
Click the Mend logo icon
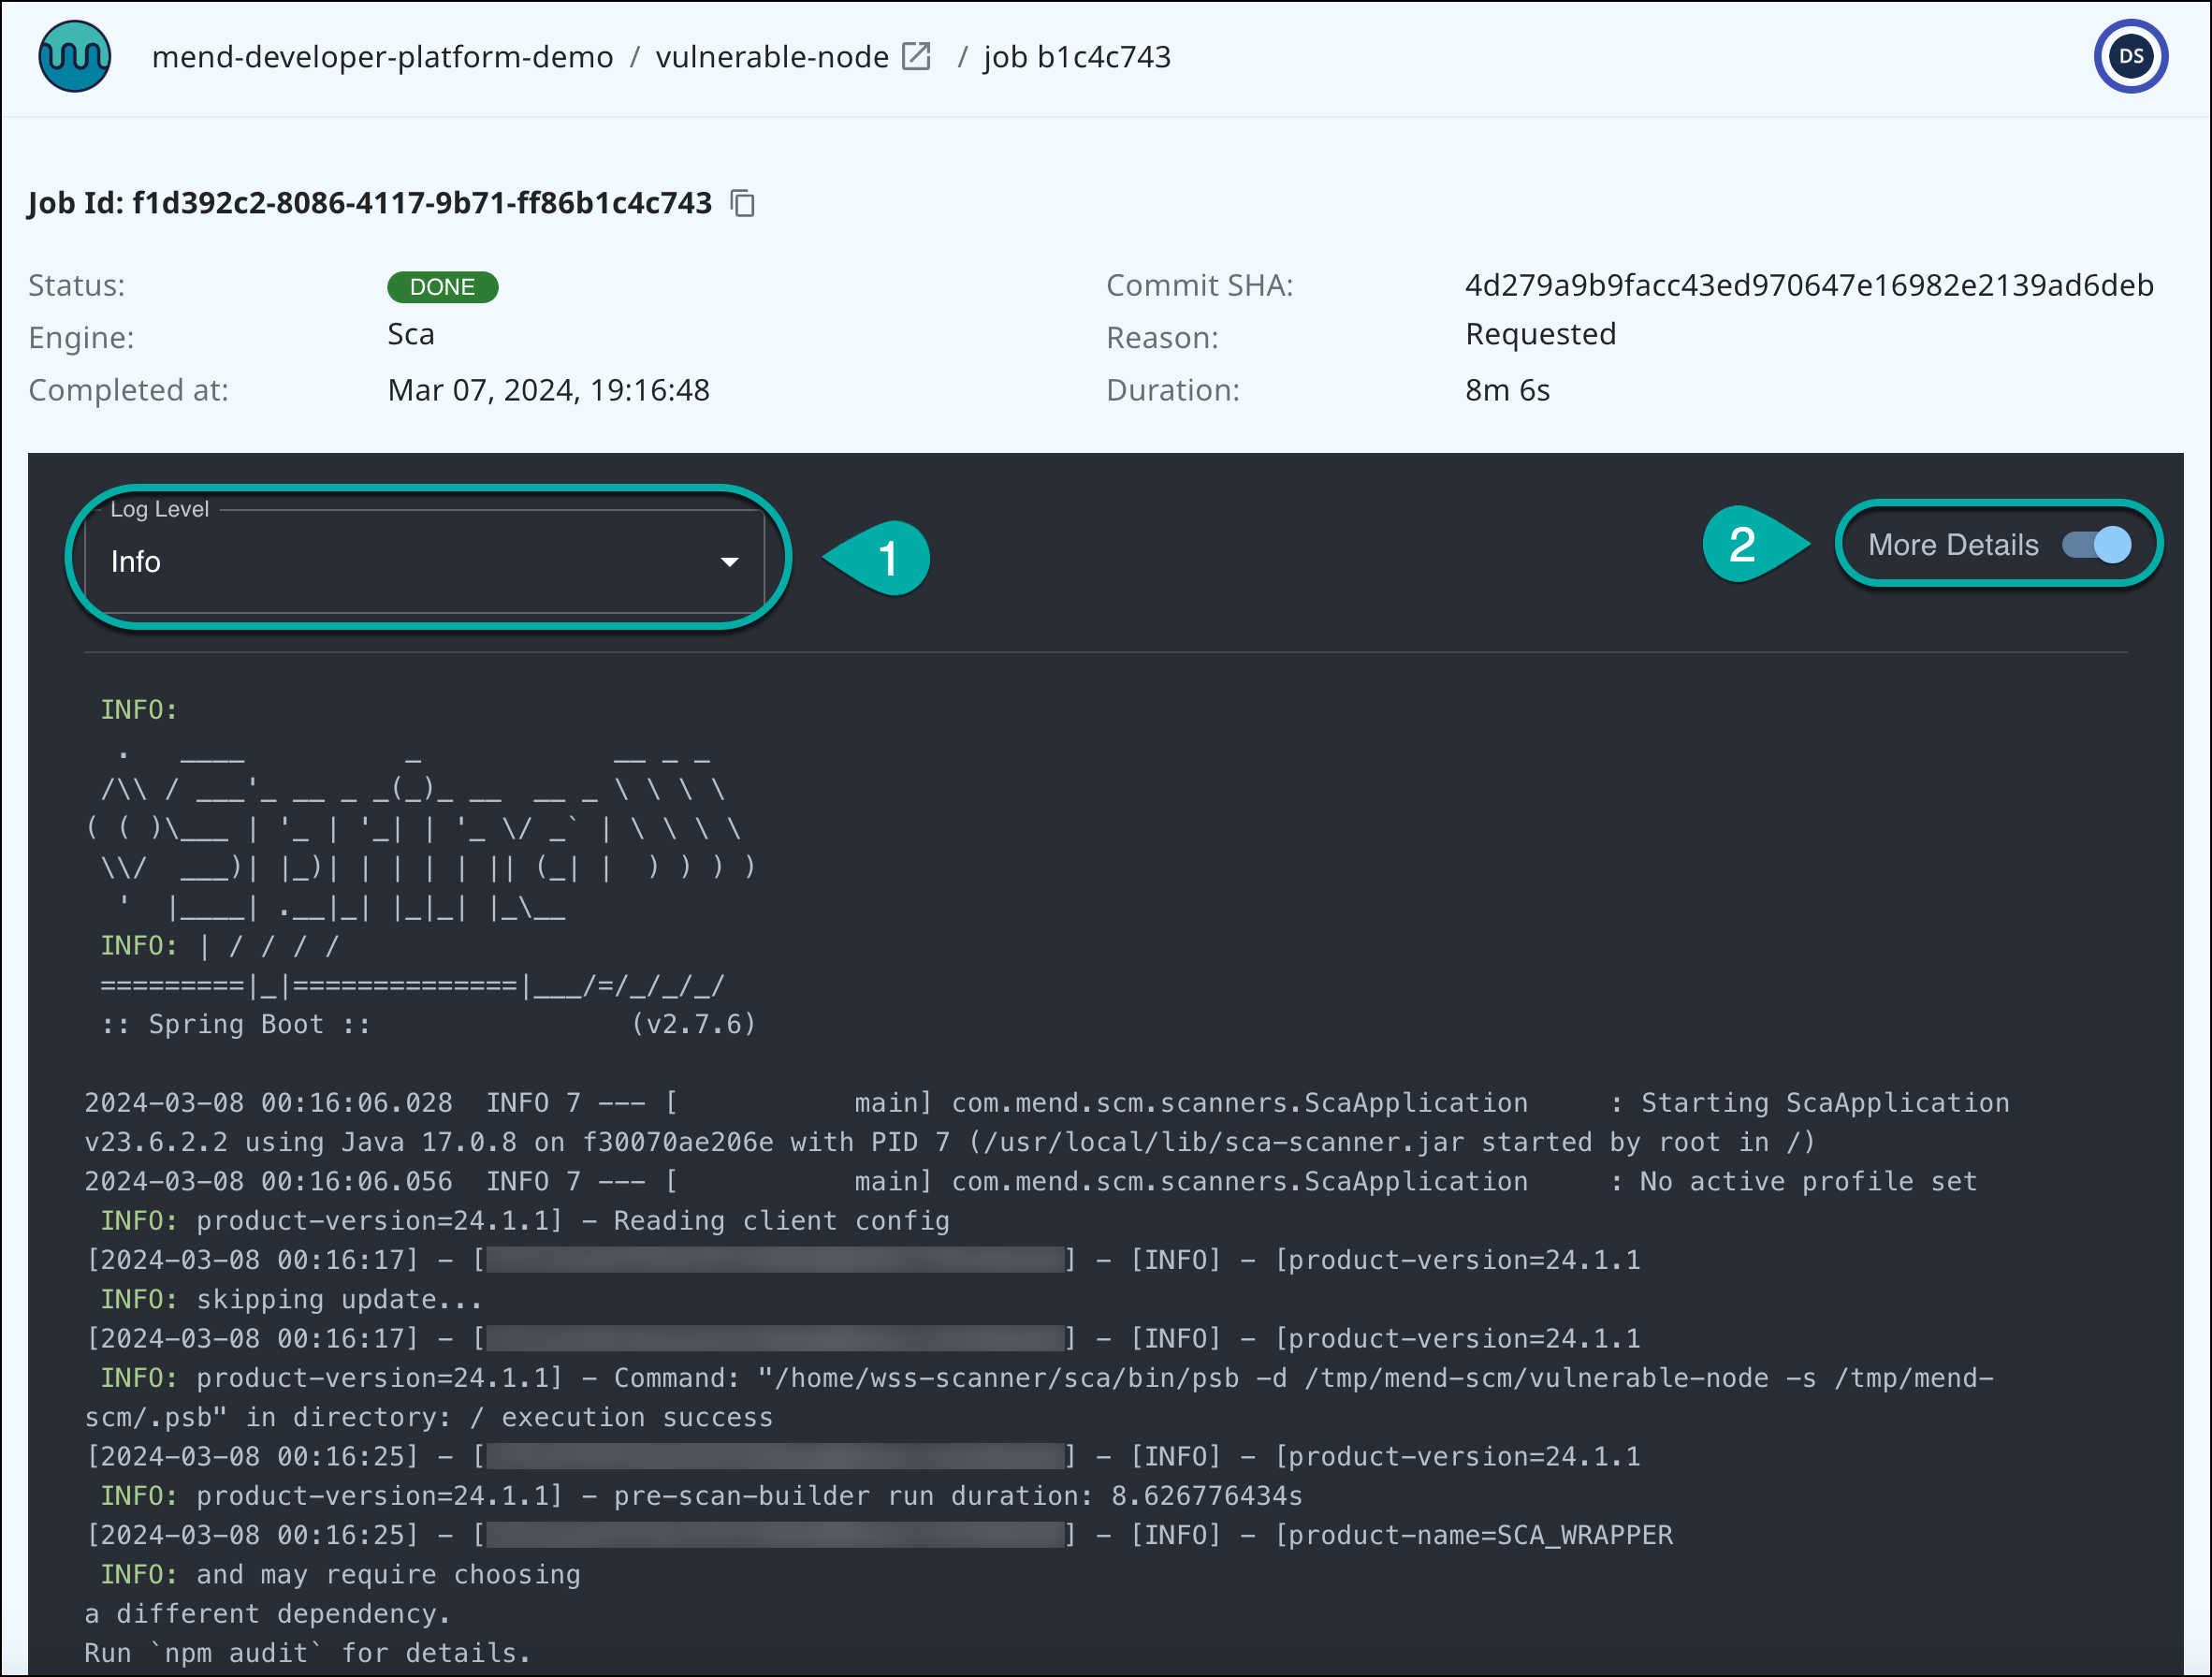(x=74, y=57)
